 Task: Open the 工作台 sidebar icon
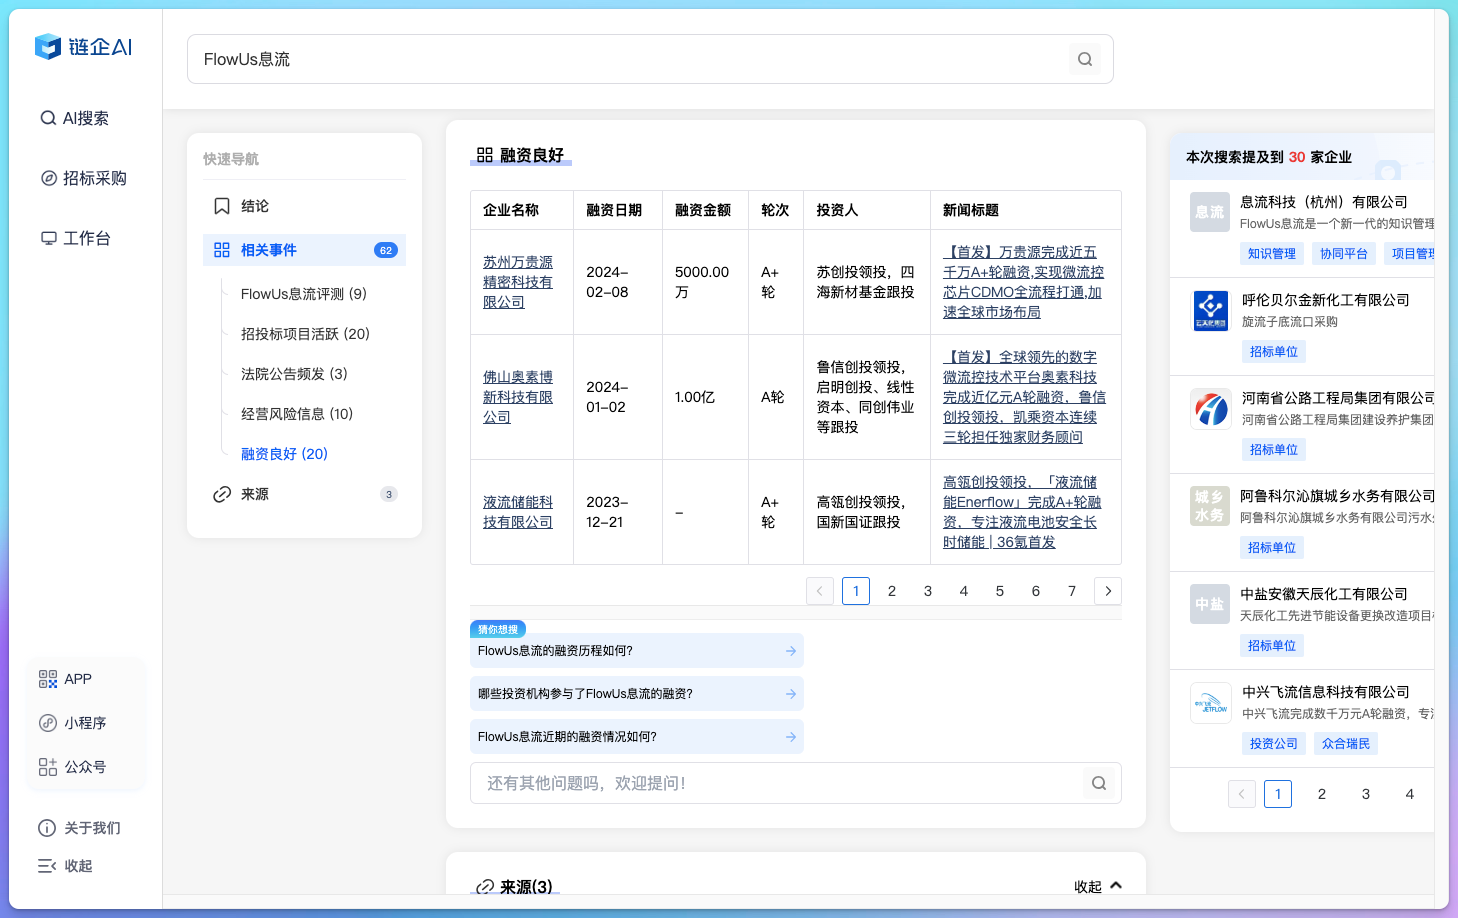(x=48, y=237)
